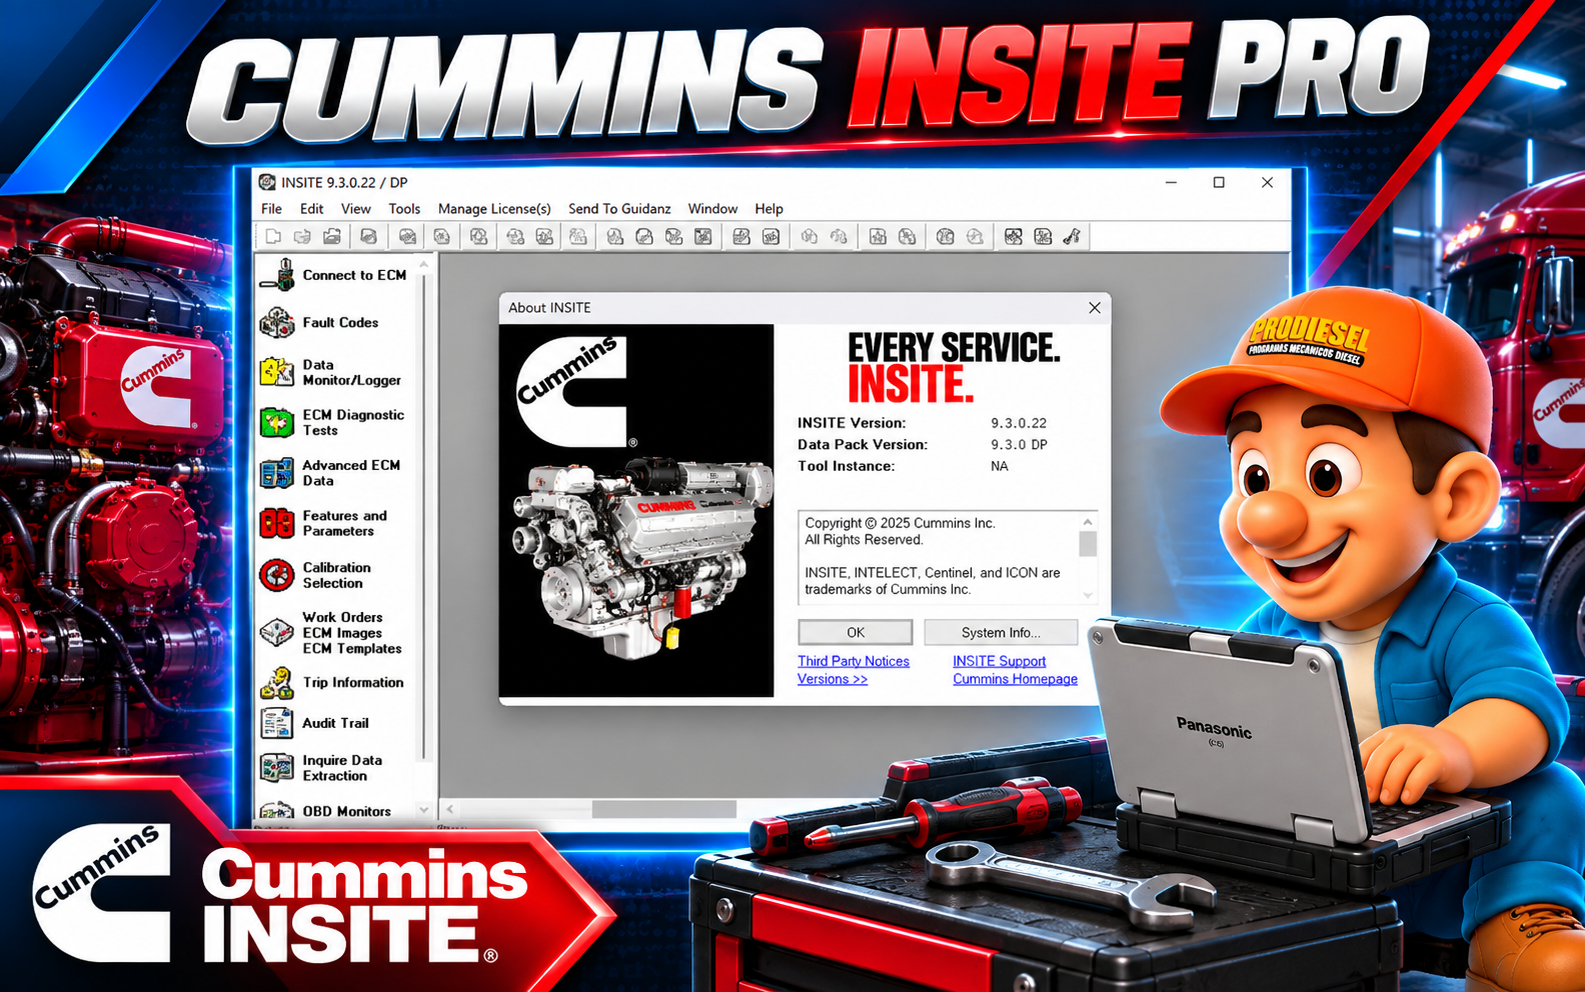Open OBD Monitors in the sidebar
The height and width of the screenshot is (992, 1585).
coord(326,810)
